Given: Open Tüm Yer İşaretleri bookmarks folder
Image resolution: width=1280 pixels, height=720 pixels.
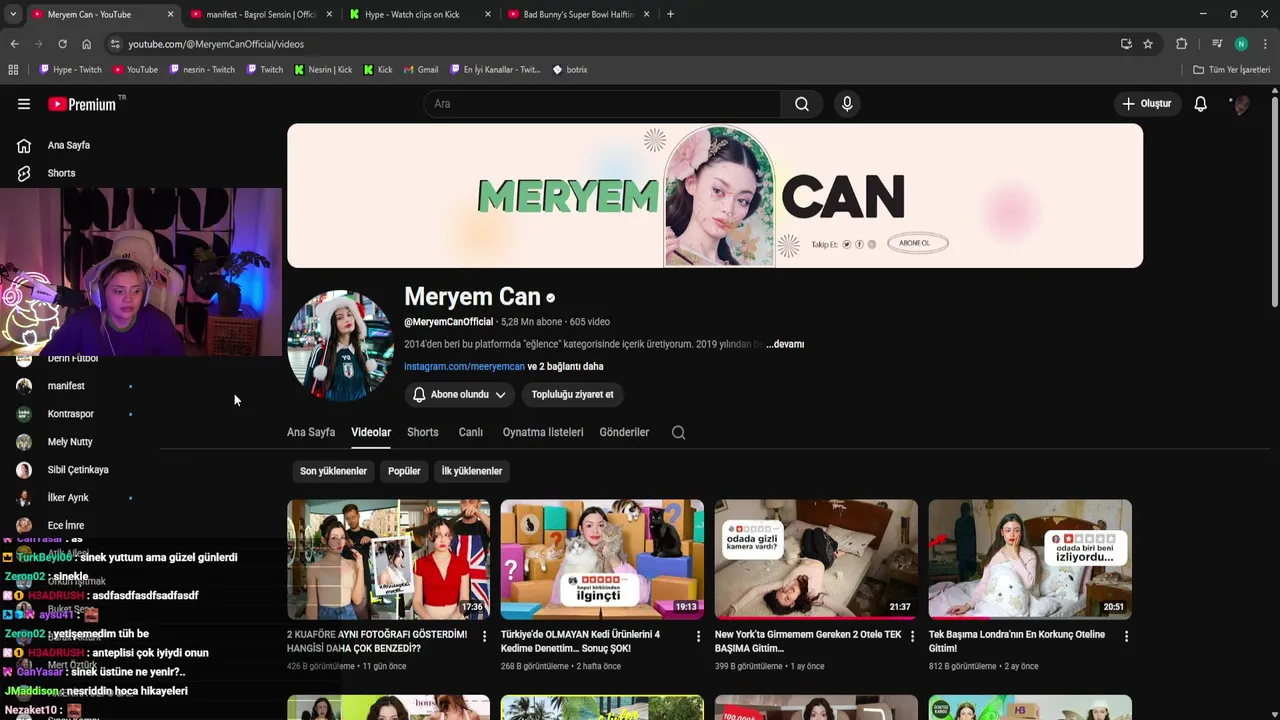Looking at the screenshot, I should click(x=1231, y=70).
